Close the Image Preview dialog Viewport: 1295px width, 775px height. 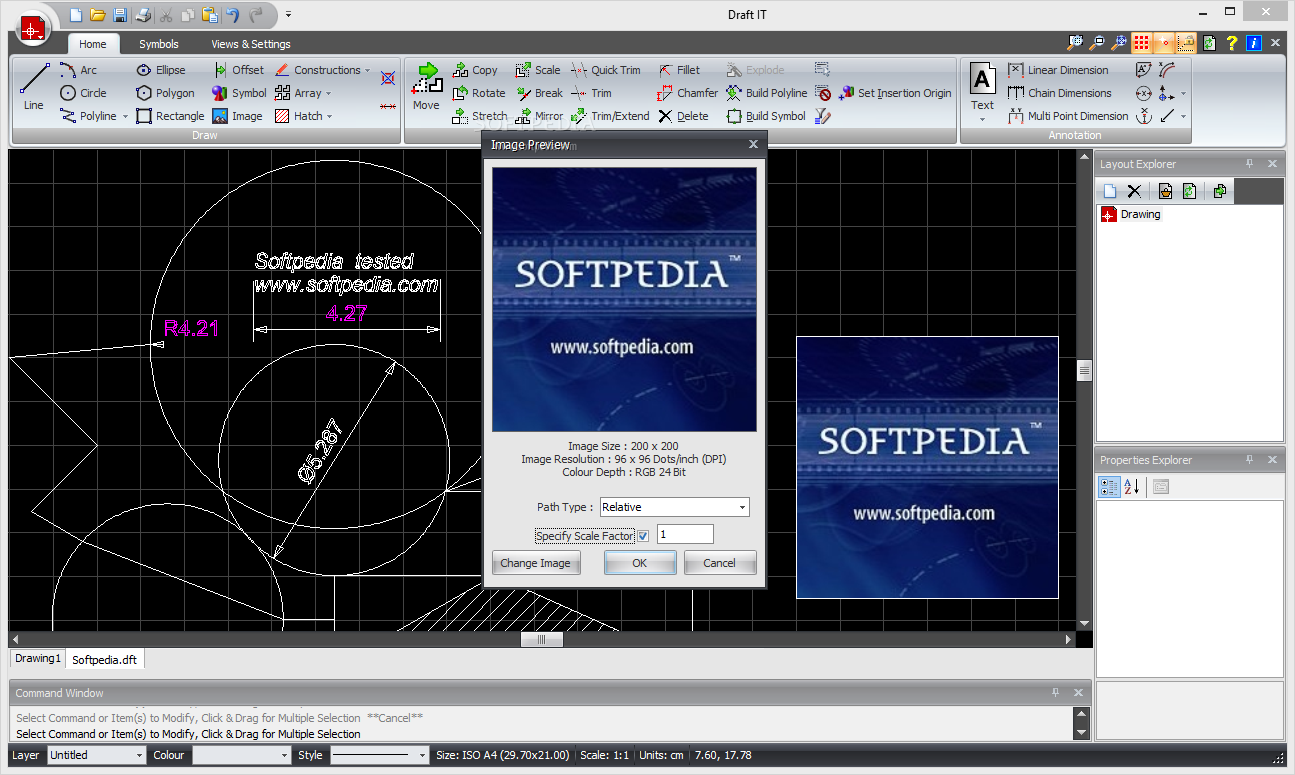[754, 145]
